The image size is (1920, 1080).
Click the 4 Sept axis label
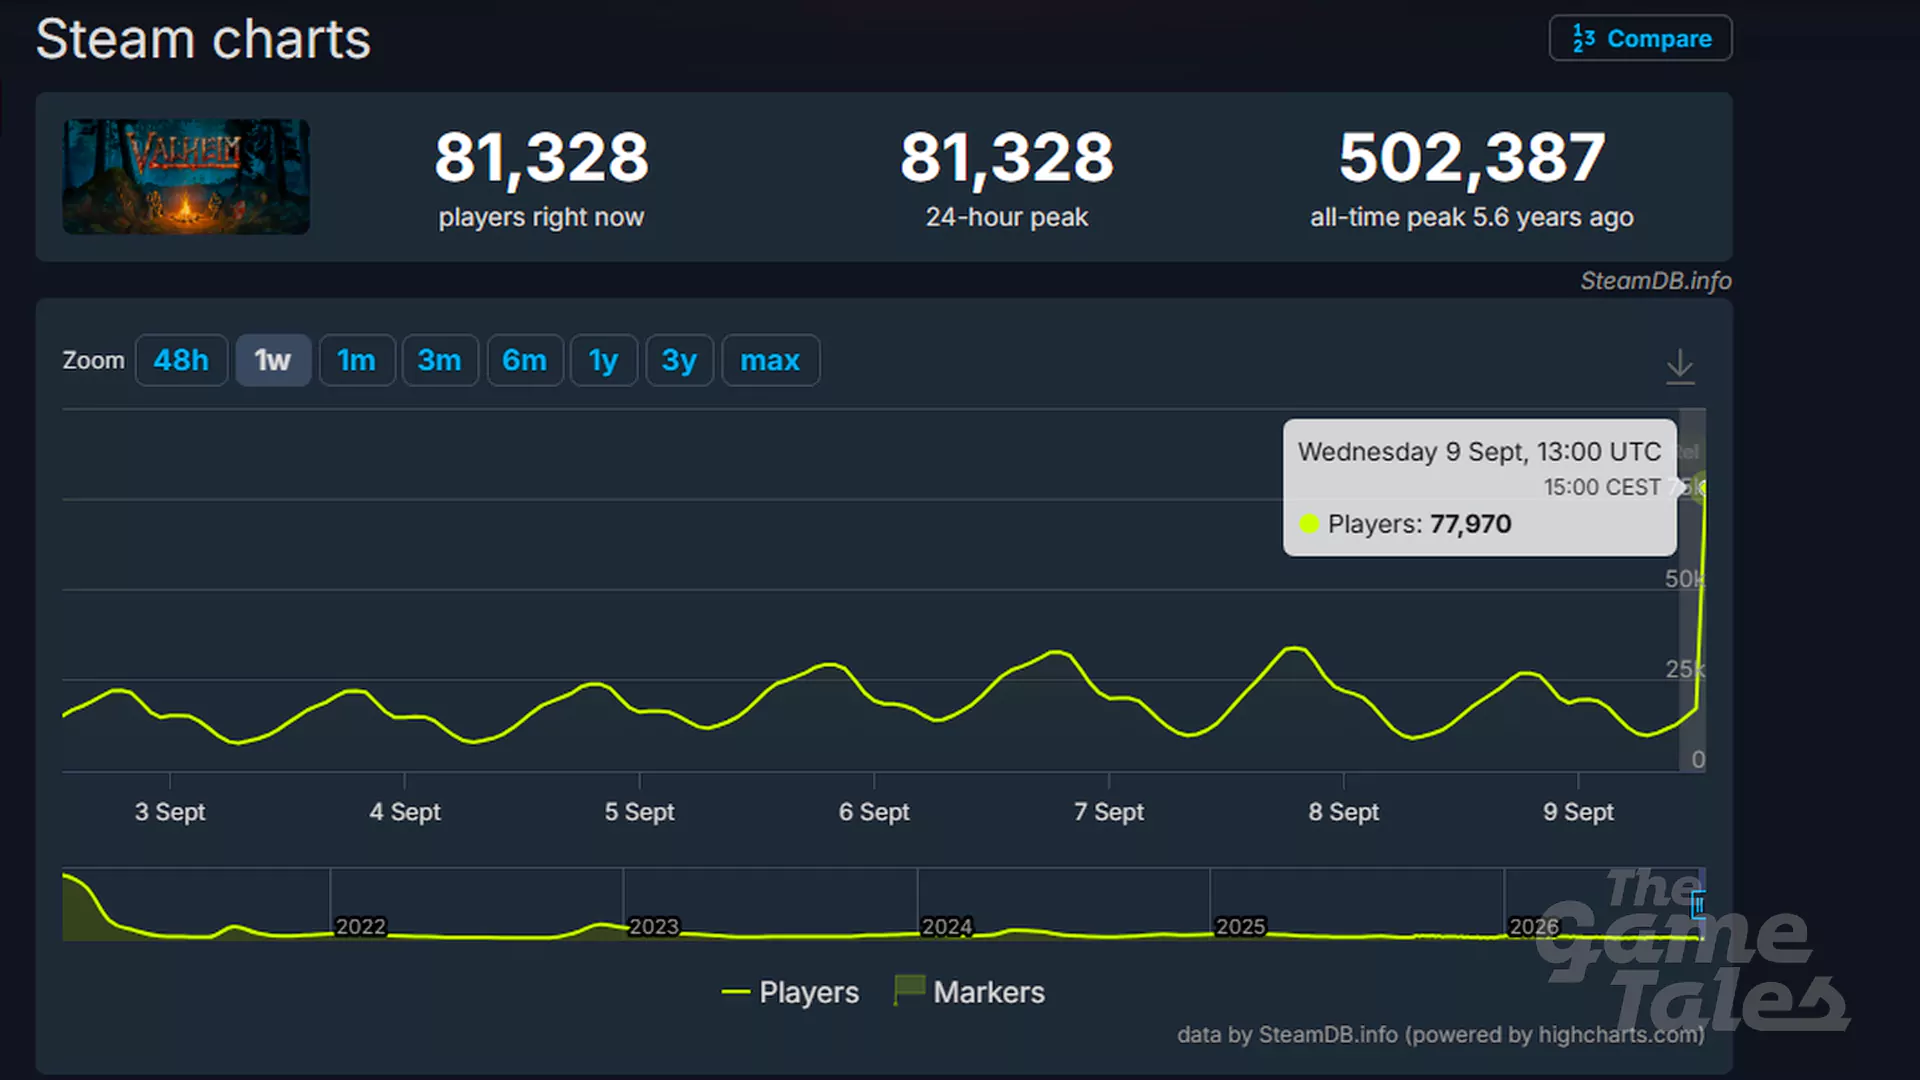405,812
